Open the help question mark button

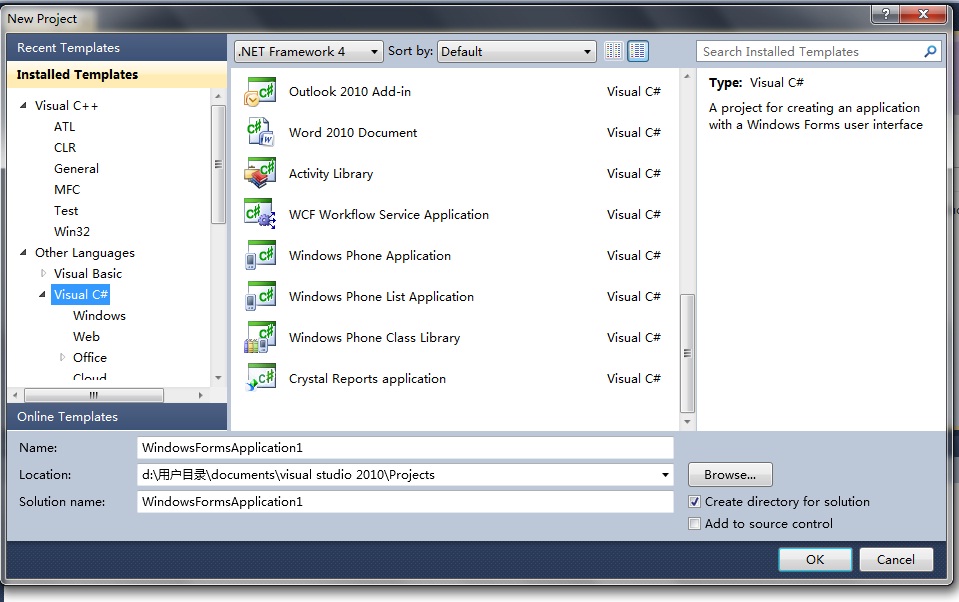(886, 14)
